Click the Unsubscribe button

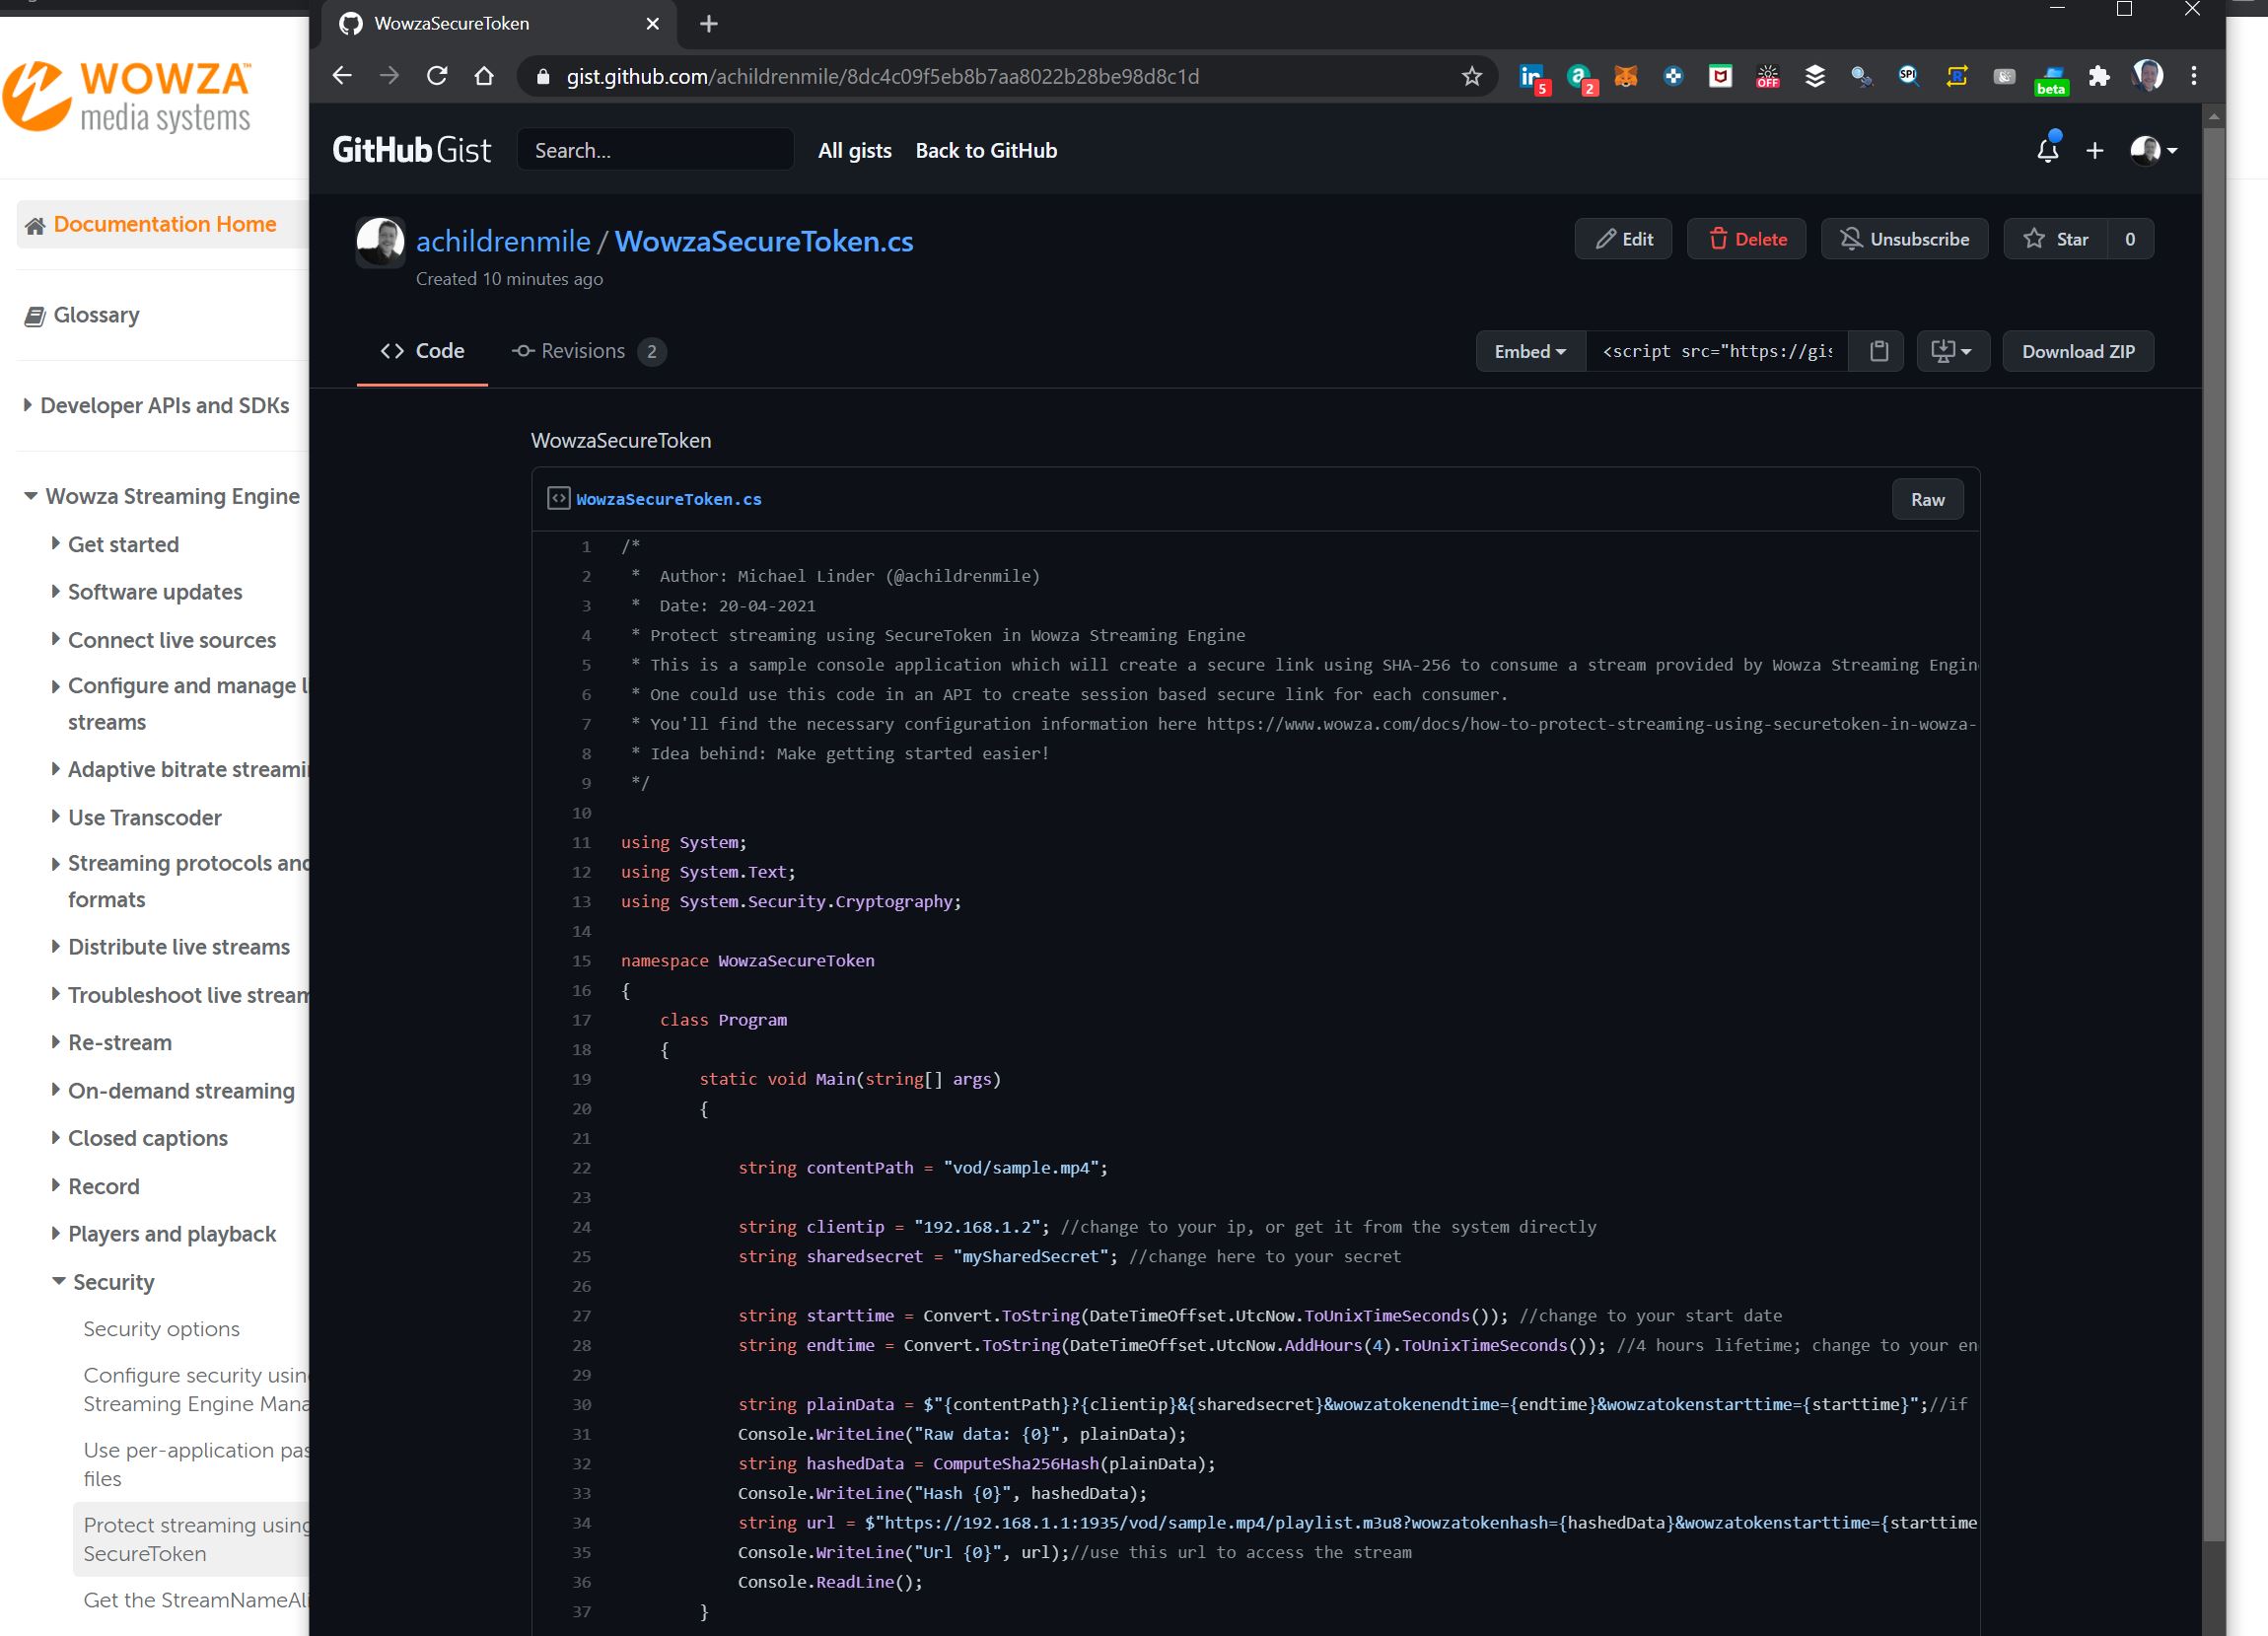point(1904,239)
